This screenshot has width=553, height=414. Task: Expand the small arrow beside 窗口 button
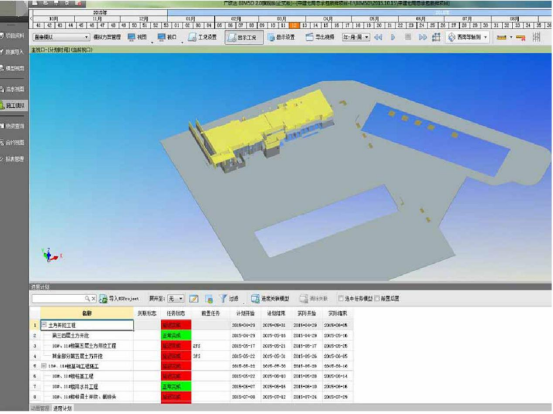(x=182, y=42)
